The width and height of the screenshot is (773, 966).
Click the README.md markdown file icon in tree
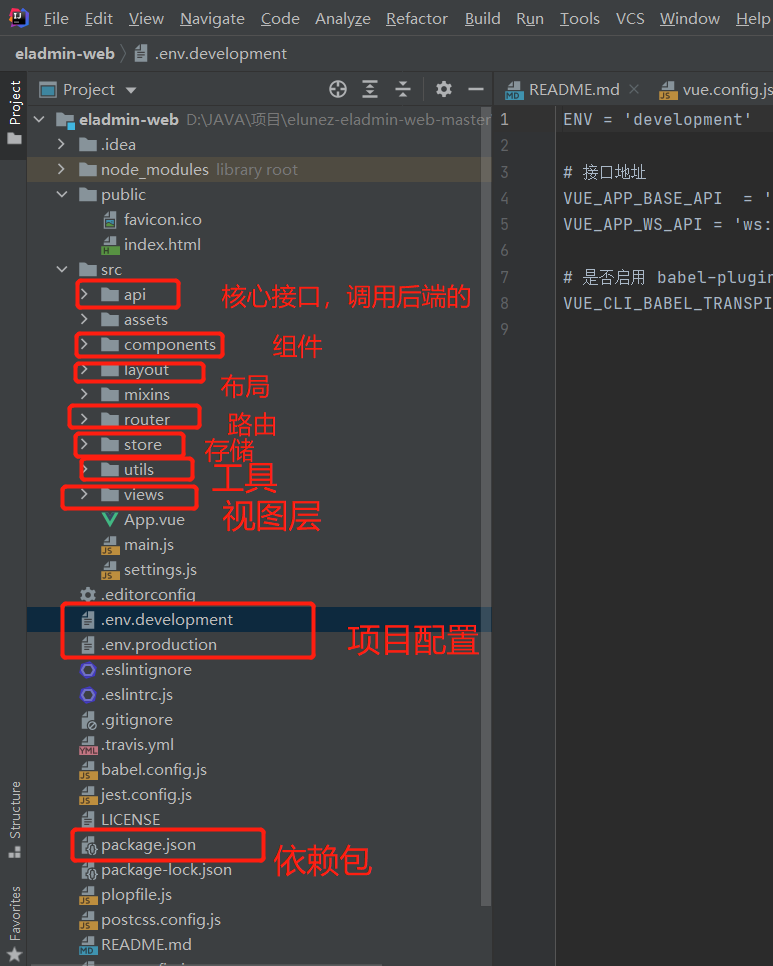(x=88, y=945)
